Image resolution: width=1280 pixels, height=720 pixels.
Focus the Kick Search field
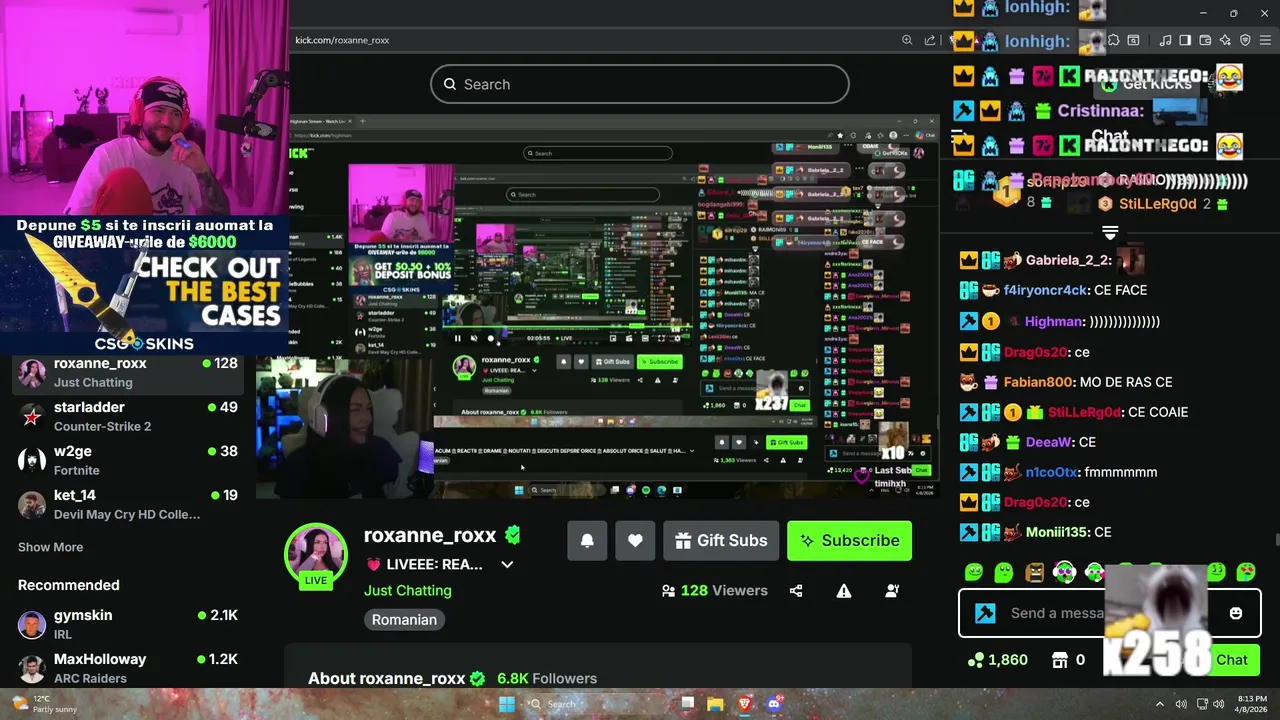coord(640,84)
